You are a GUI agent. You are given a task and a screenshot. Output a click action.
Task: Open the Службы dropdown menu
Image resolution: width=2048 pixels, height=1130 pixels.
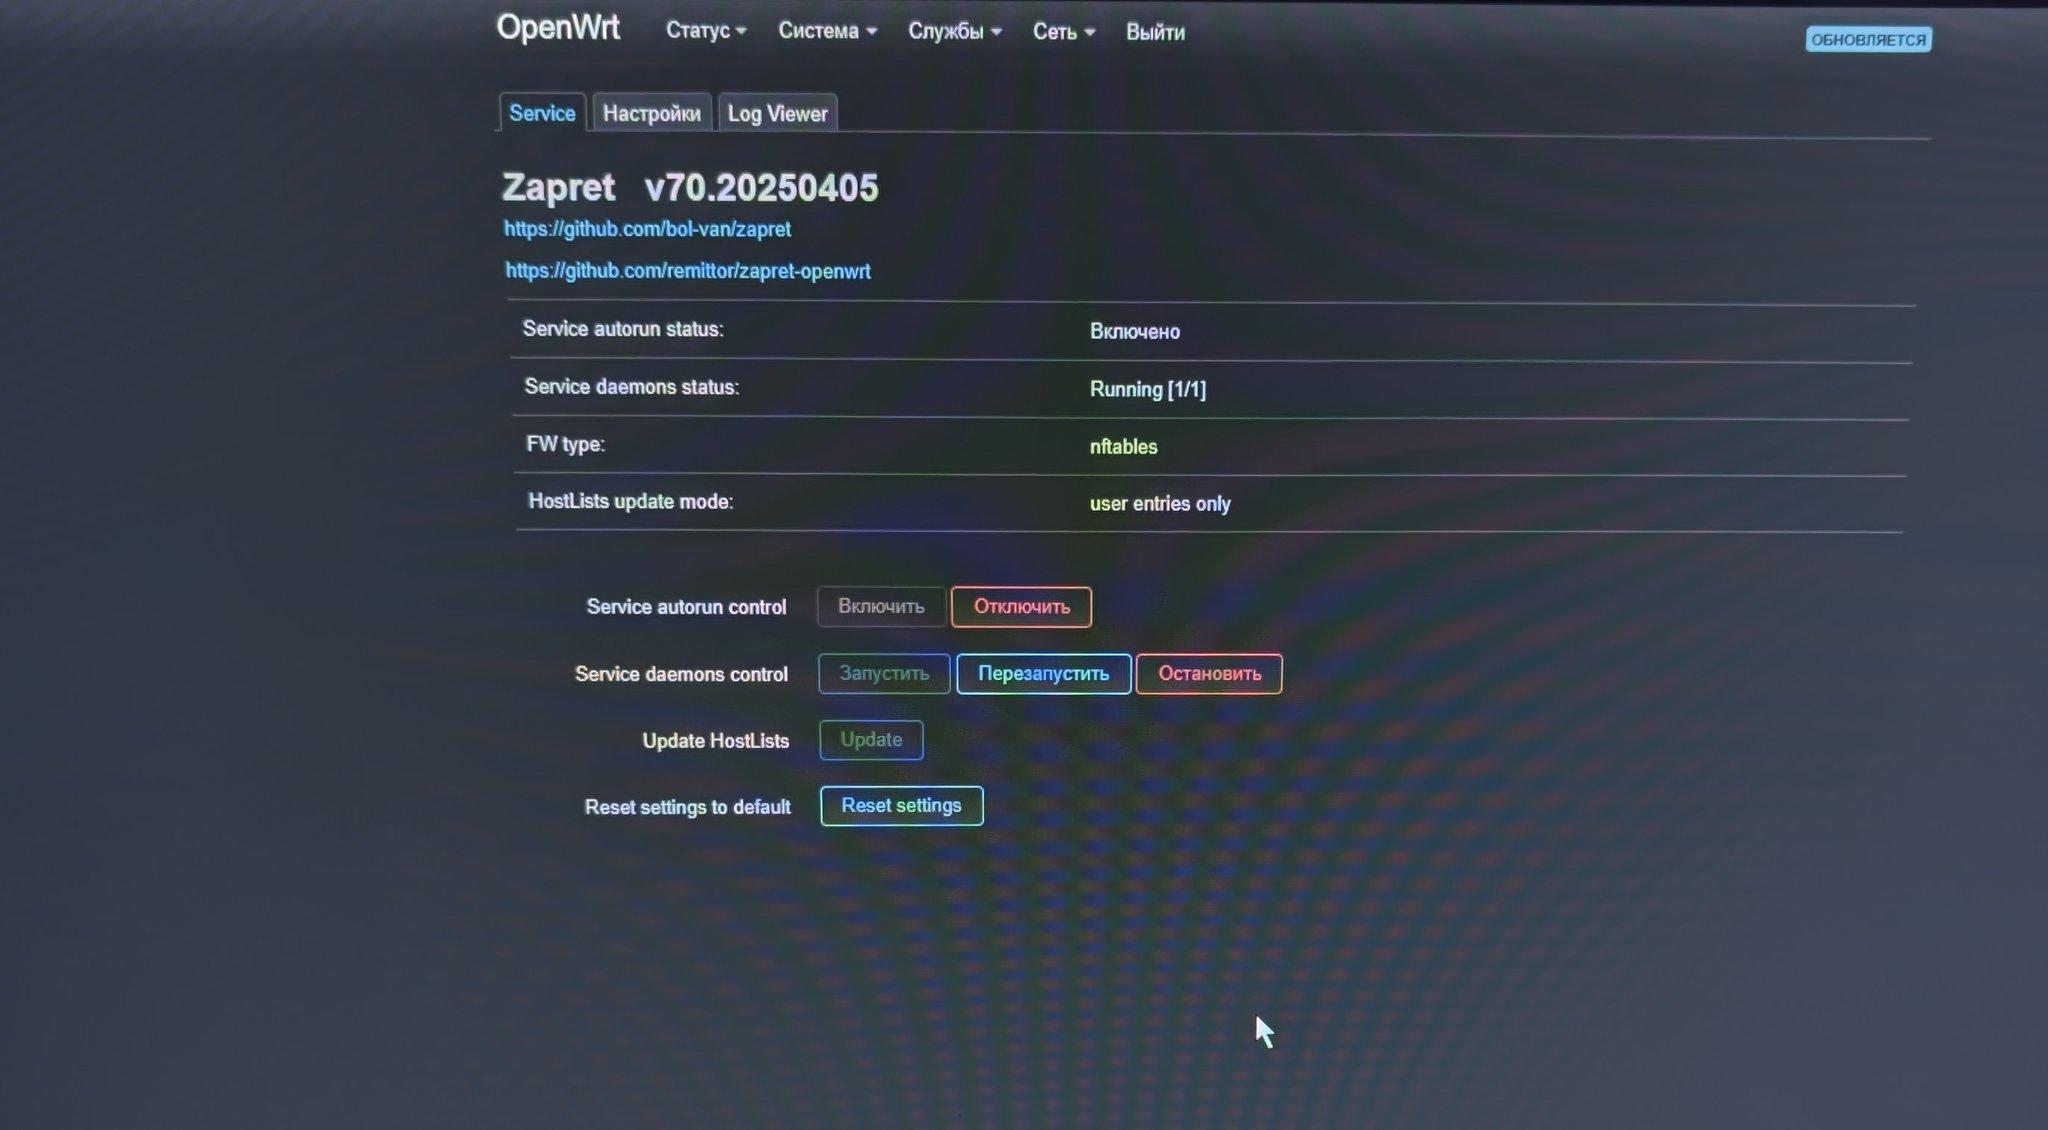tap(953, 31)
